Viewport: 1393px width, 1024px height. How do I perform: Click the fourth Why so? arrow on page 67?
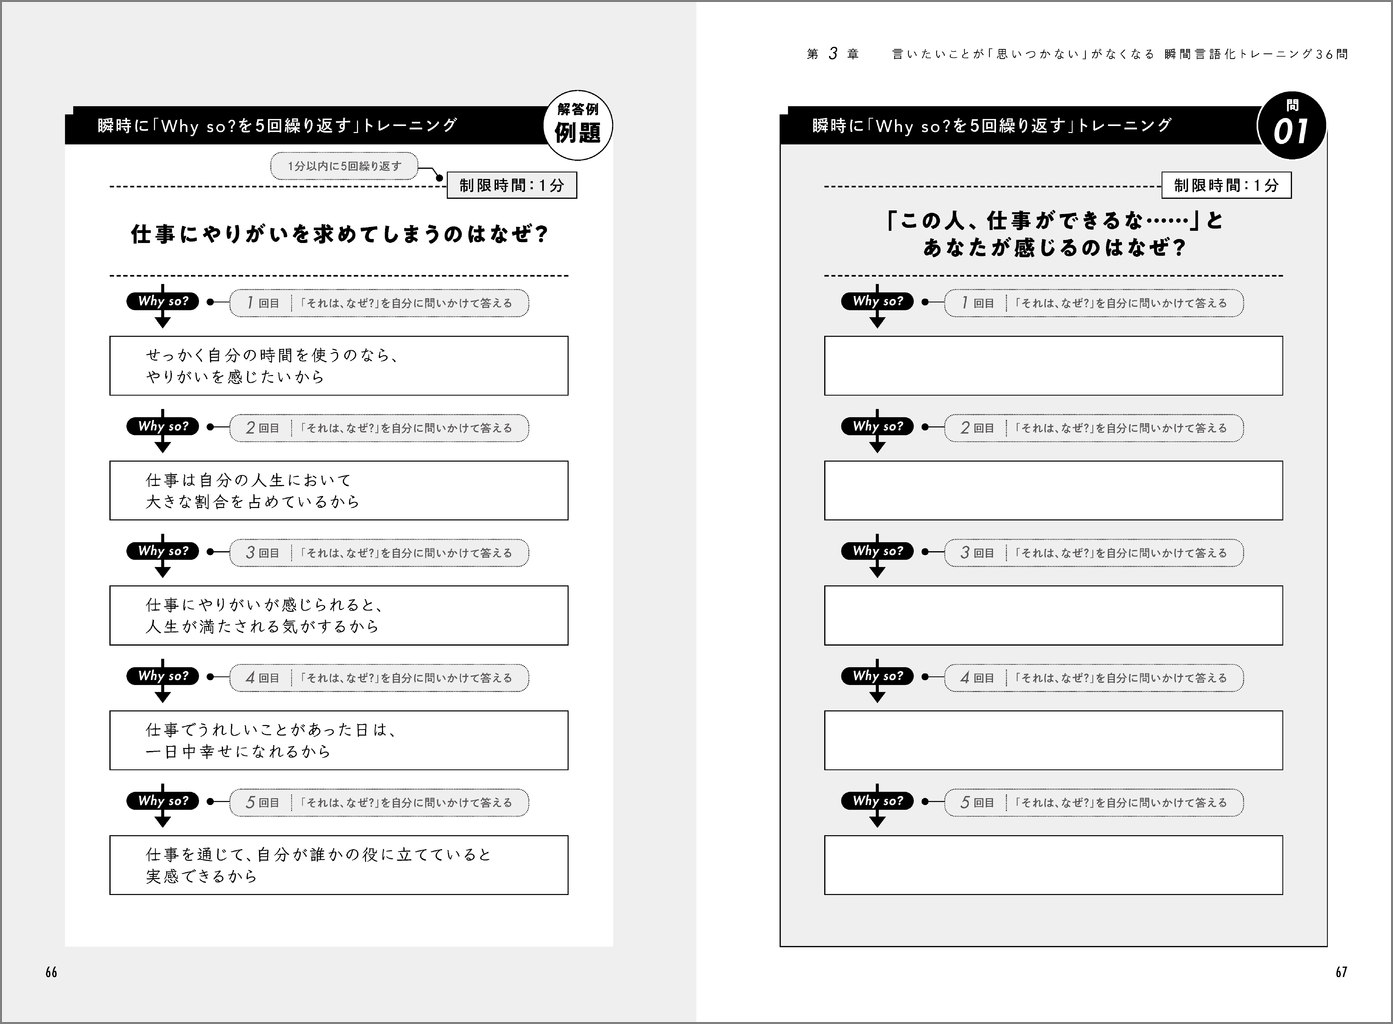877,678
